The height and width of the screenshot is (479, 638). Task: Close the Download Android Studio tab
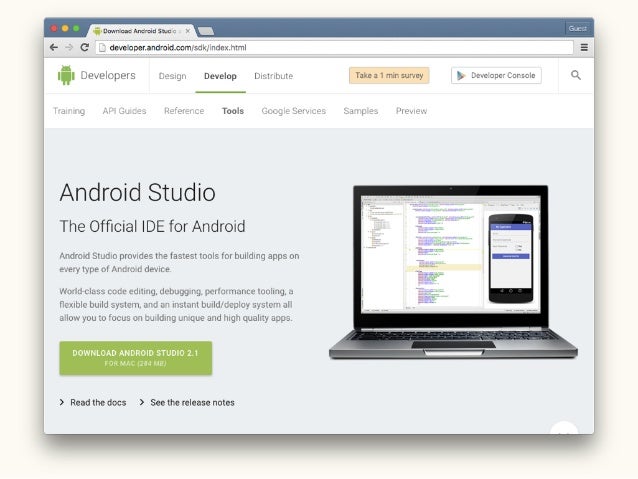coord(188,31)
